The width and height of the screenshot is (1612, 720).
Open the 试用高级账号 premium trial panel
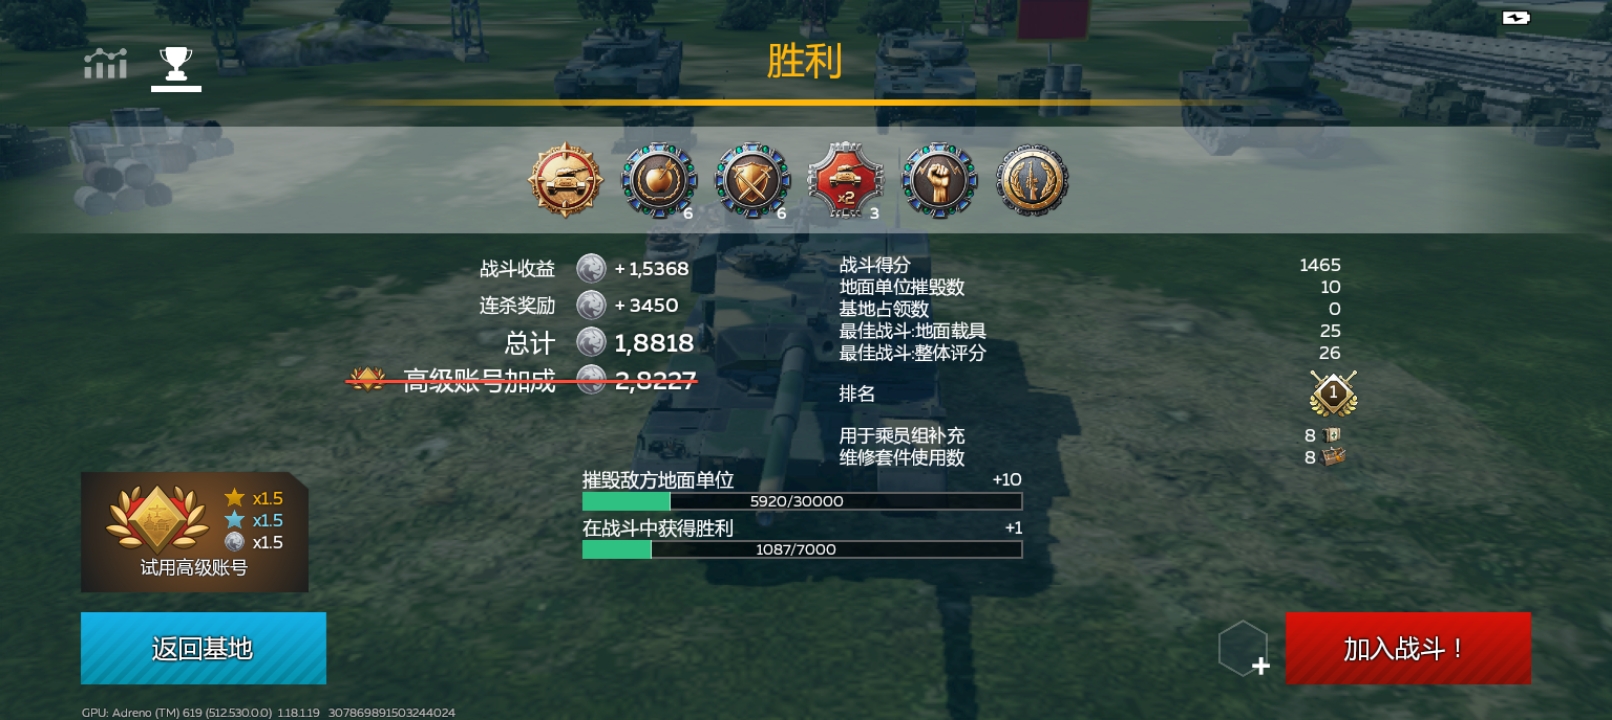tap(194, 532)
